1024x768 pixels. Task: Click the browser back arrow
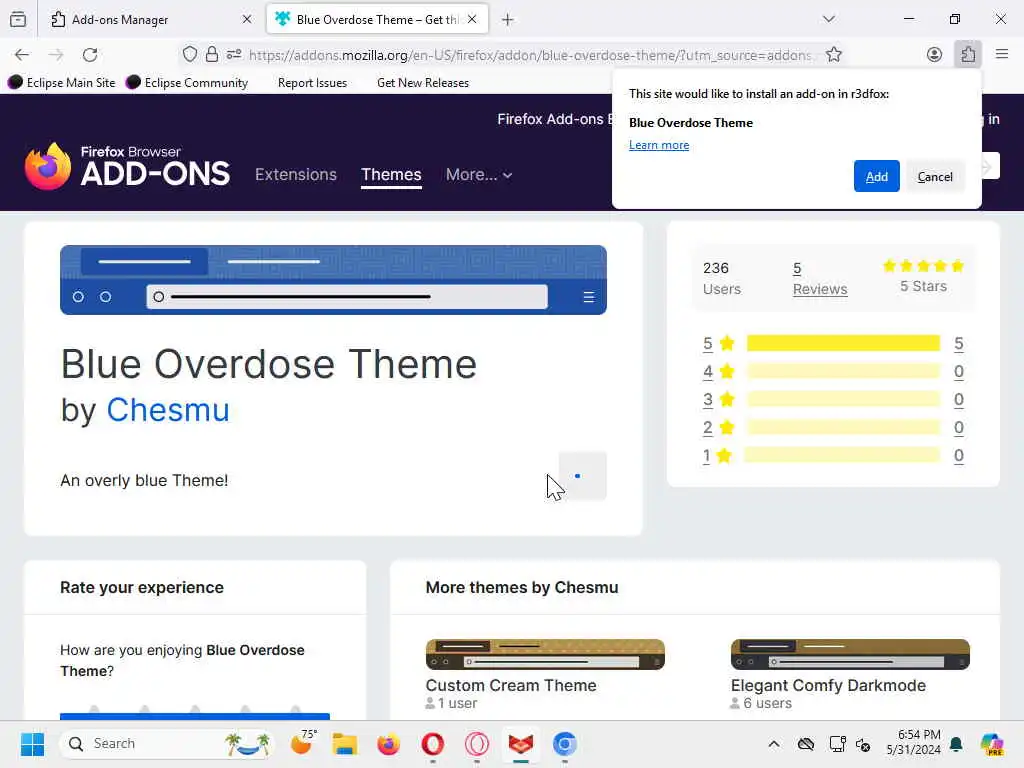tap(22, 55)
